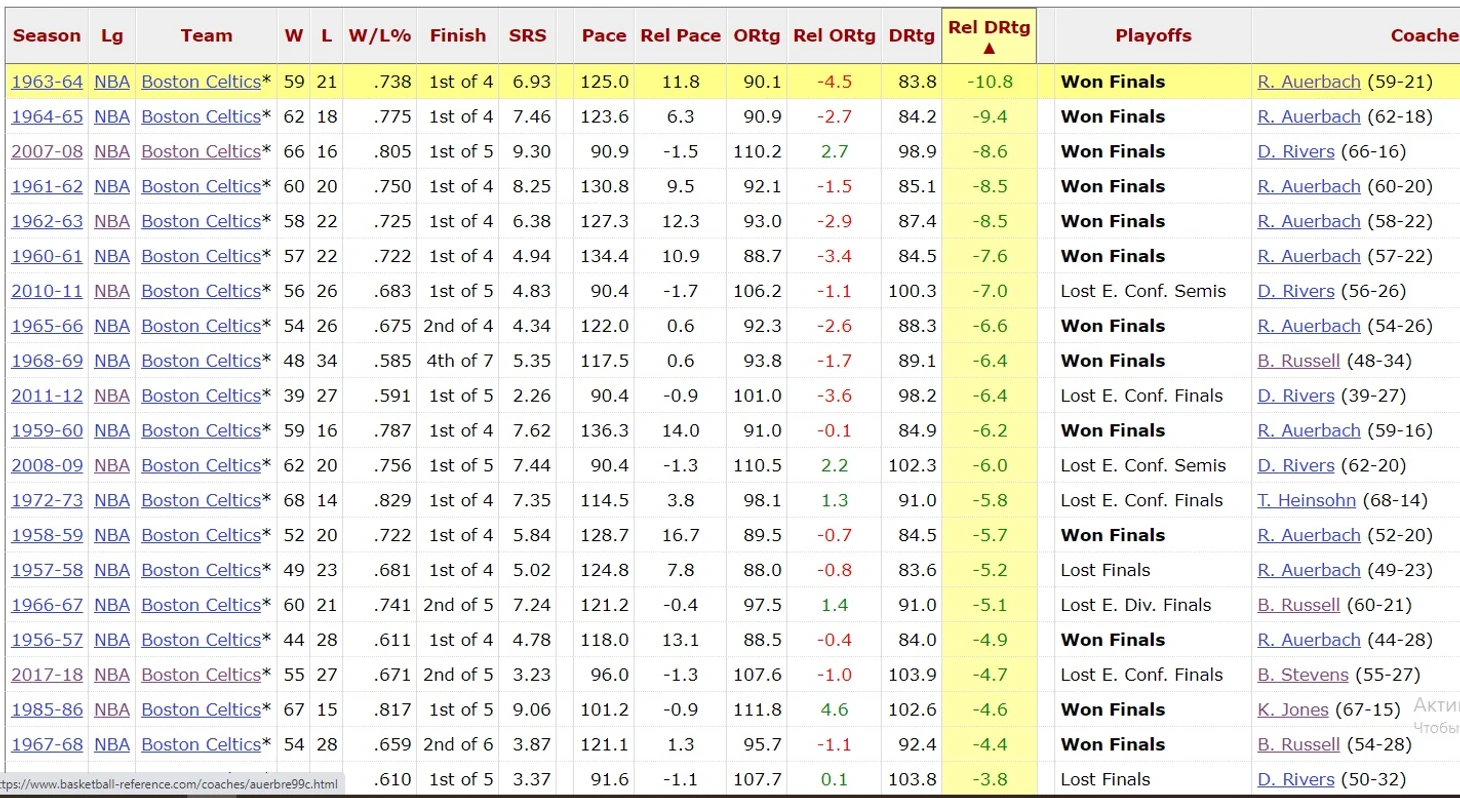Click D. Rivers link beside (50-32)
Viewport: 1460px width, 798px height.
click(x=1296, y=780)
